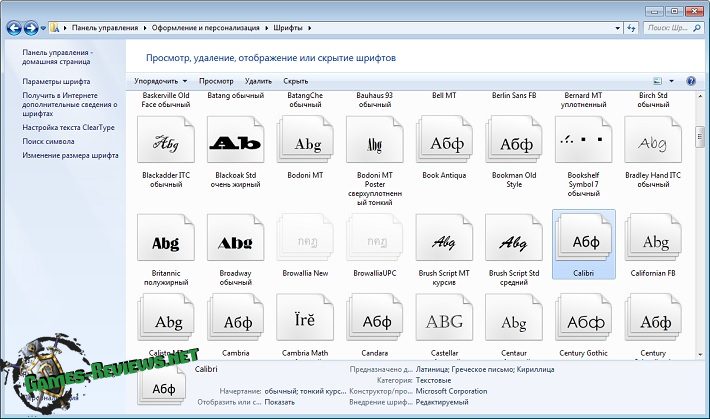Select the Bookshelf Symbol 7 font icon
Screen dimensions: 710x419
(583, 140)
